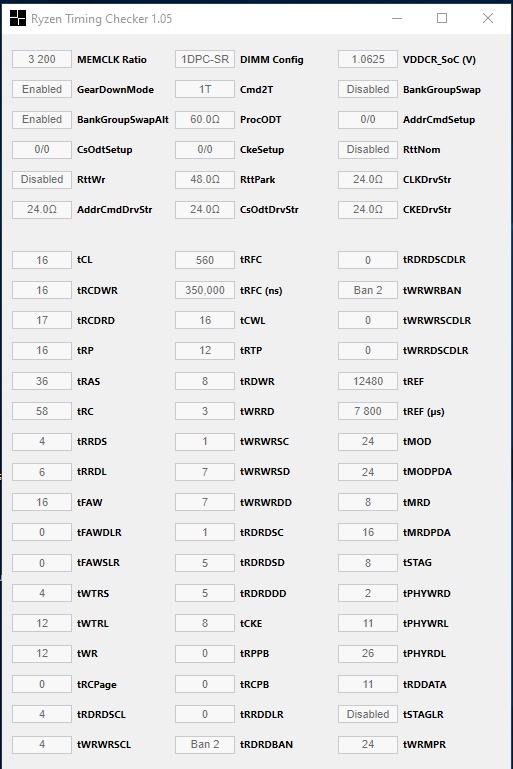This screenshot has width=513, height=769.
Task: Select the tRDRDBAN field showing Ban 2
Action: coord(205,744)
